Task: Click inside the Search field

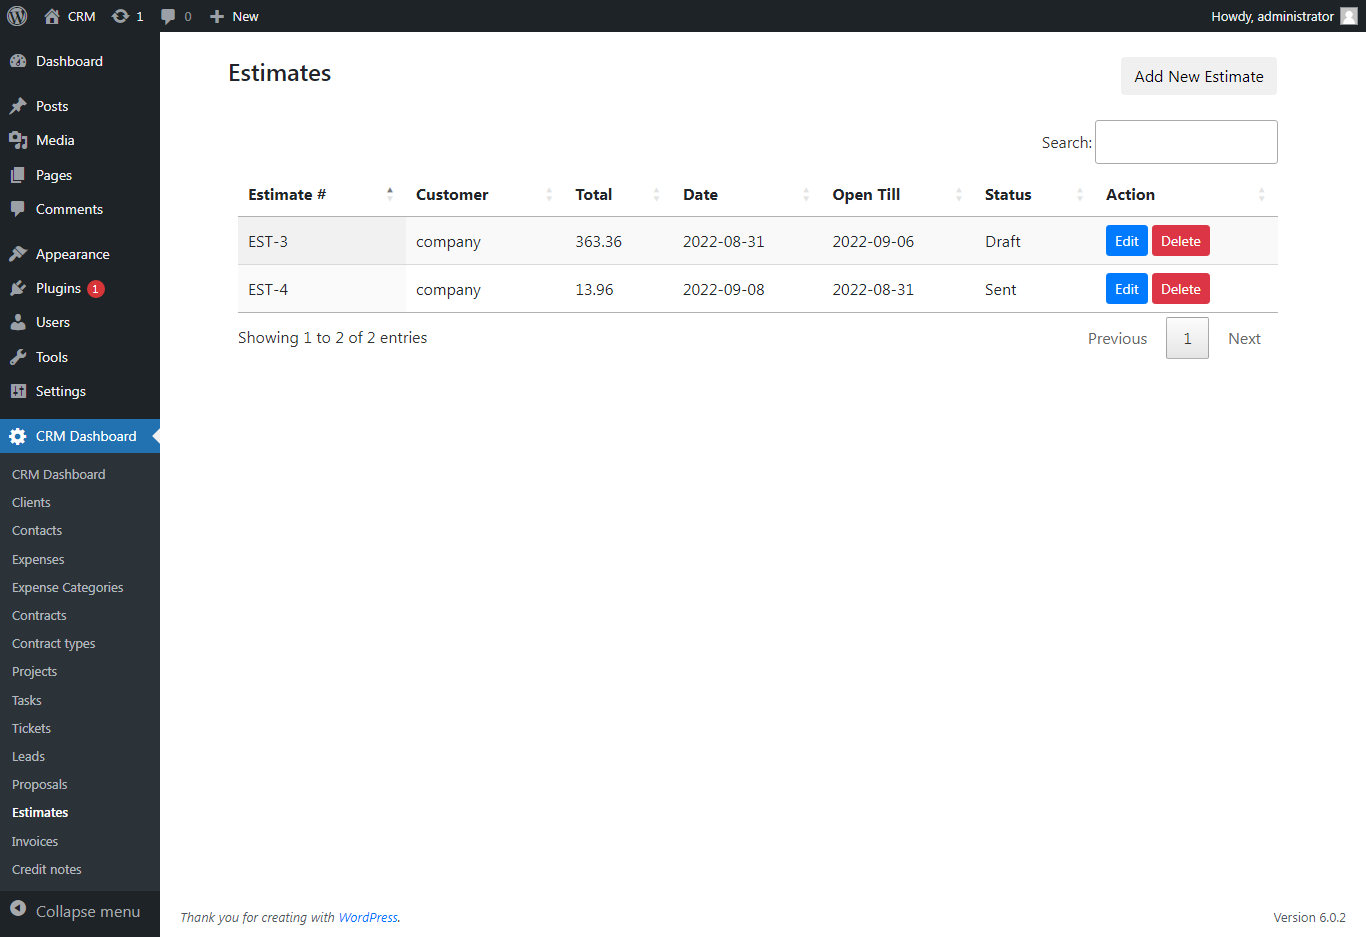Action: coord(1186,141)
